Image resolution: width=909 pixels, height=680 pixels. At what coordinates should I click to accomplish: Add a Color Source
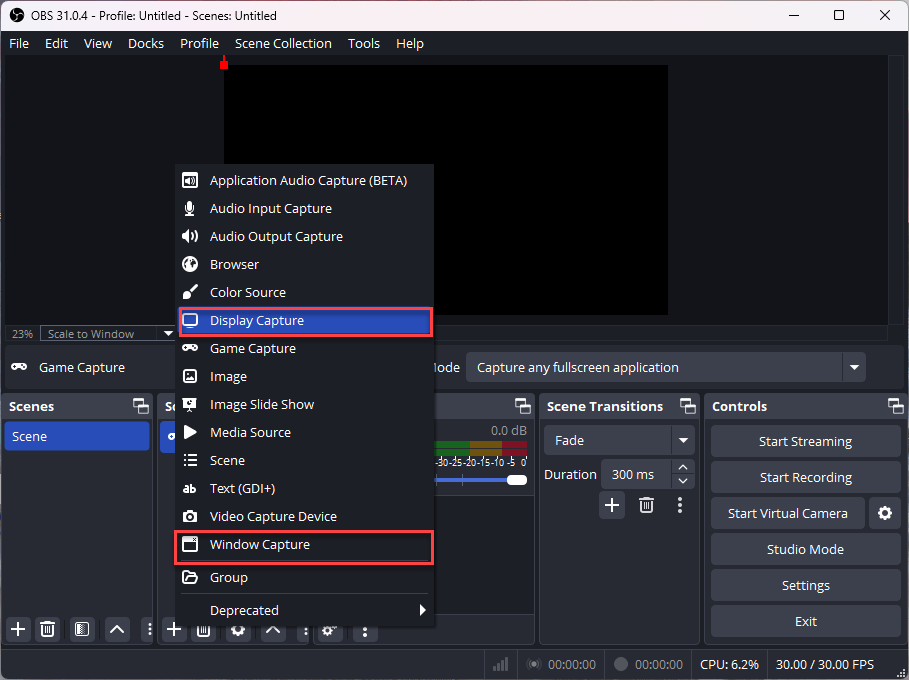coord(304,292)
